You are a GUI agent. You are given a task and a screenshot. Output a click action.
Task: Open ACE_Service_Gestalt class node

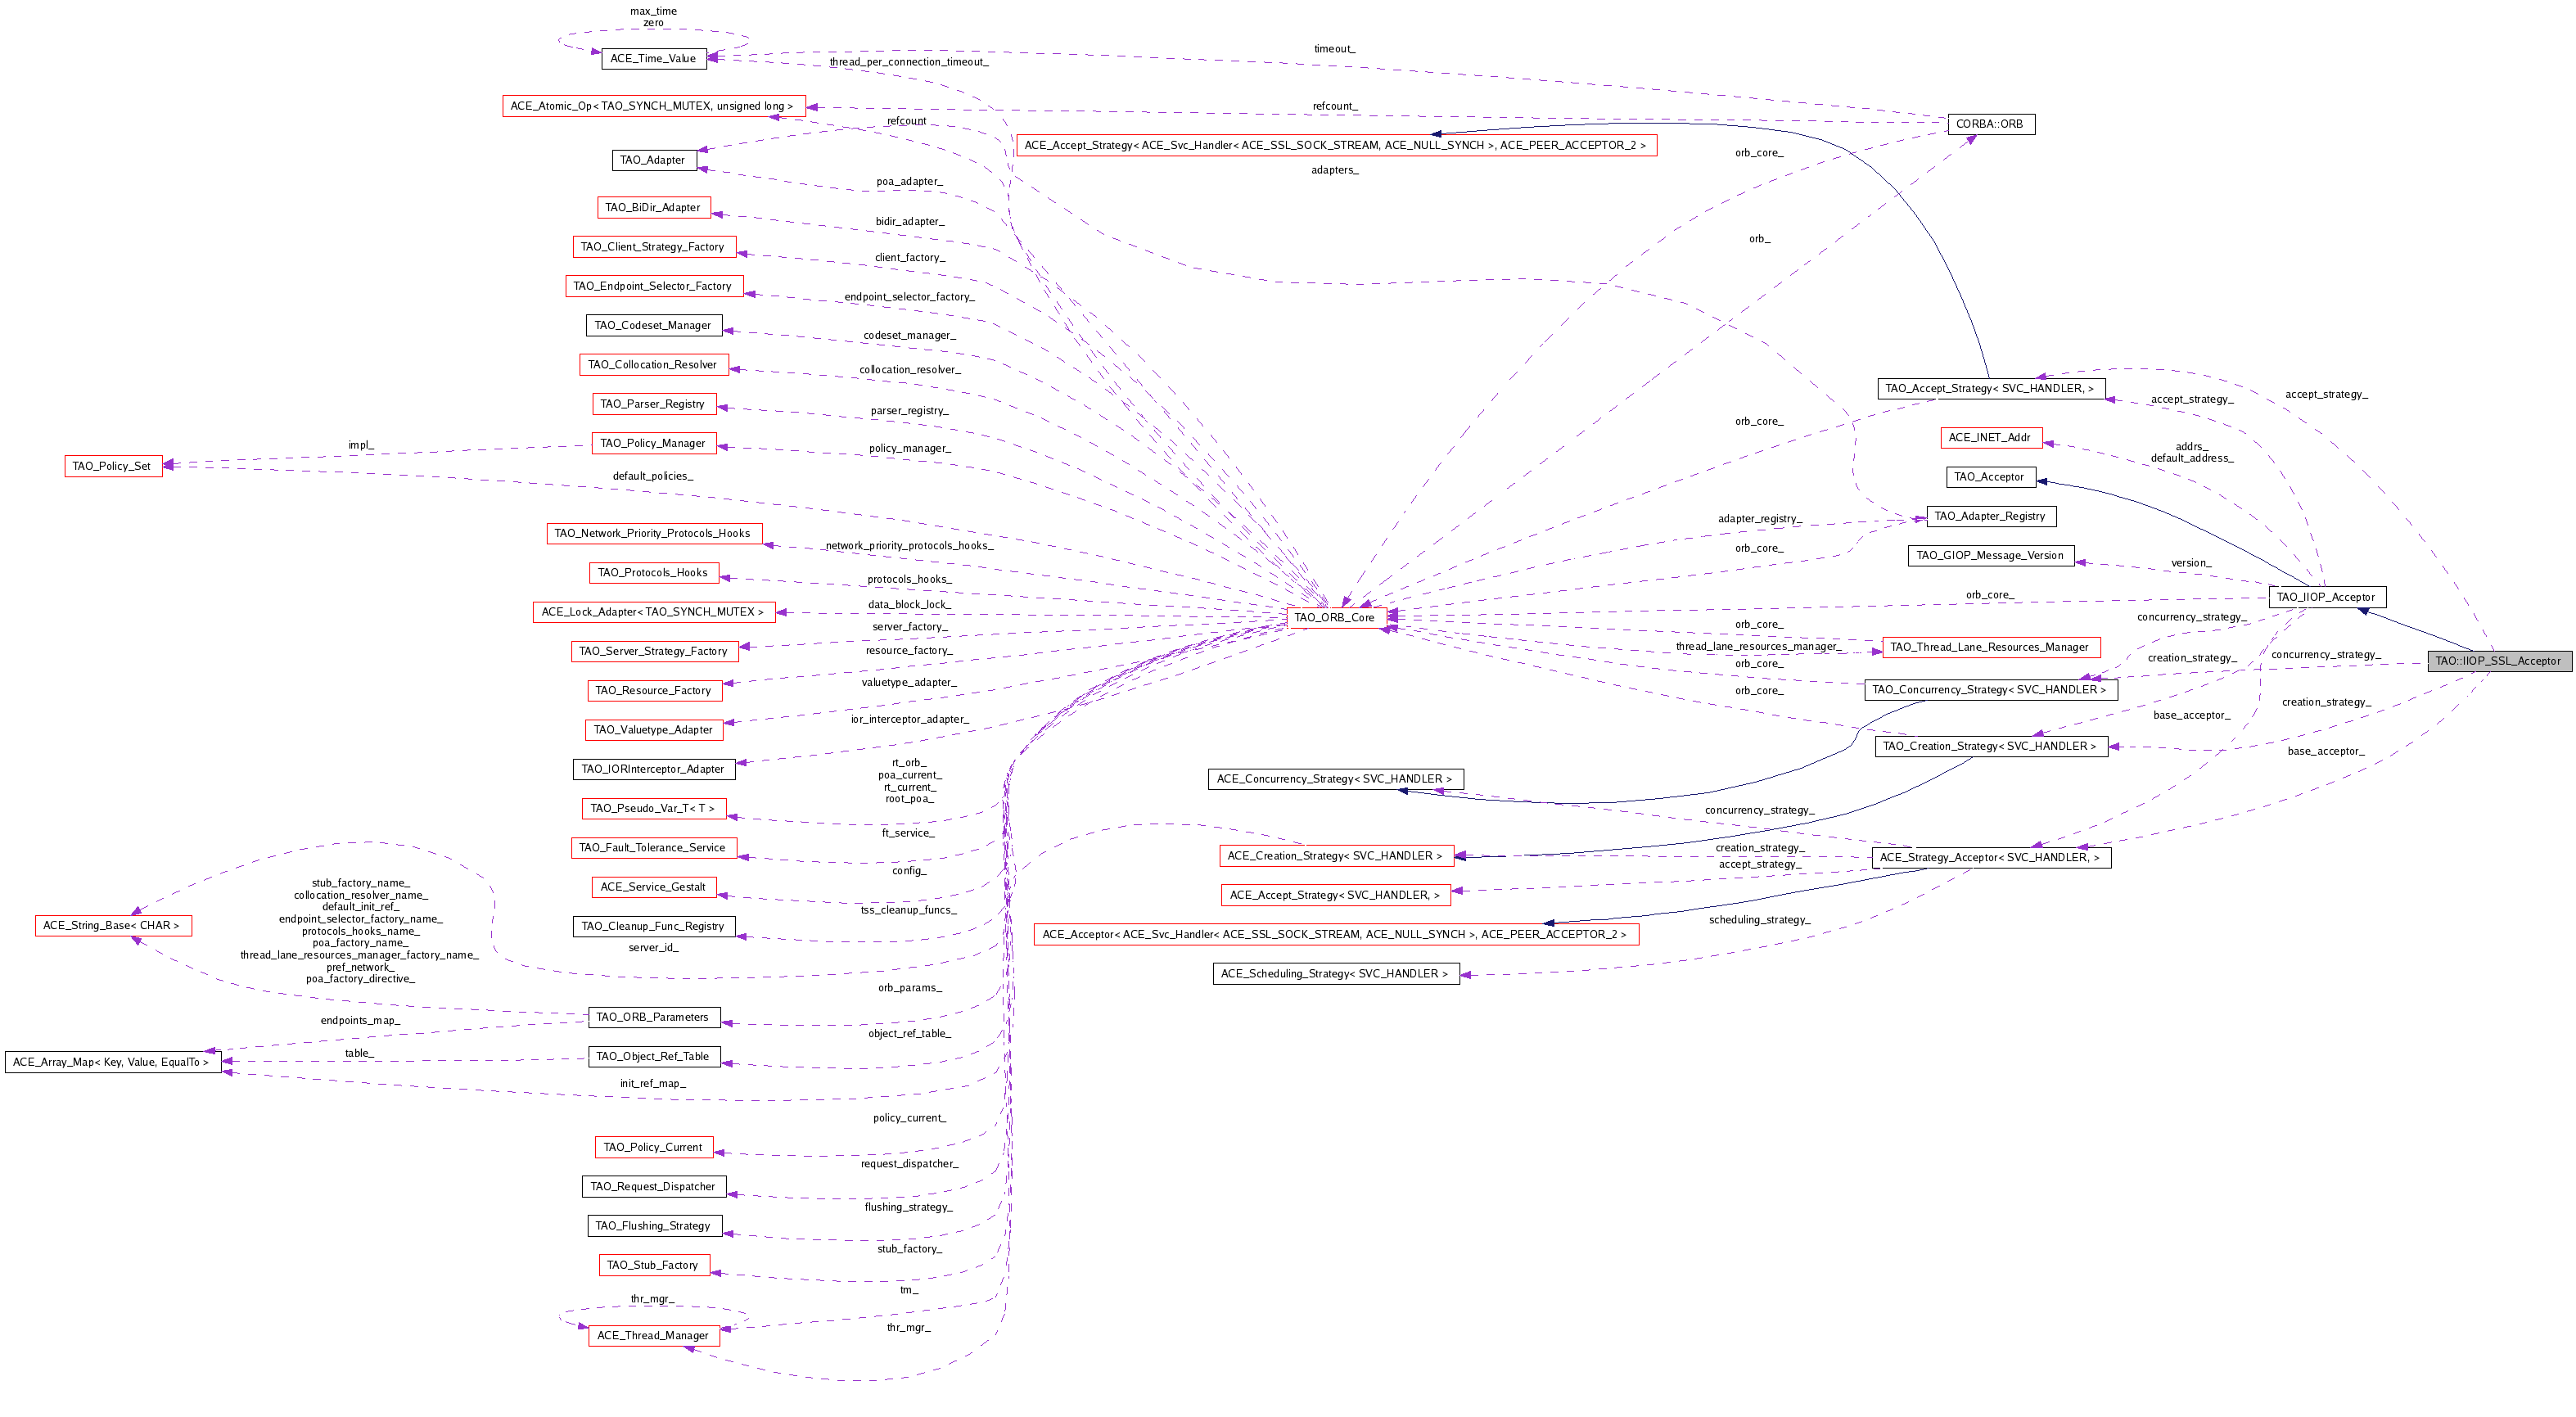tap(652, 887)
